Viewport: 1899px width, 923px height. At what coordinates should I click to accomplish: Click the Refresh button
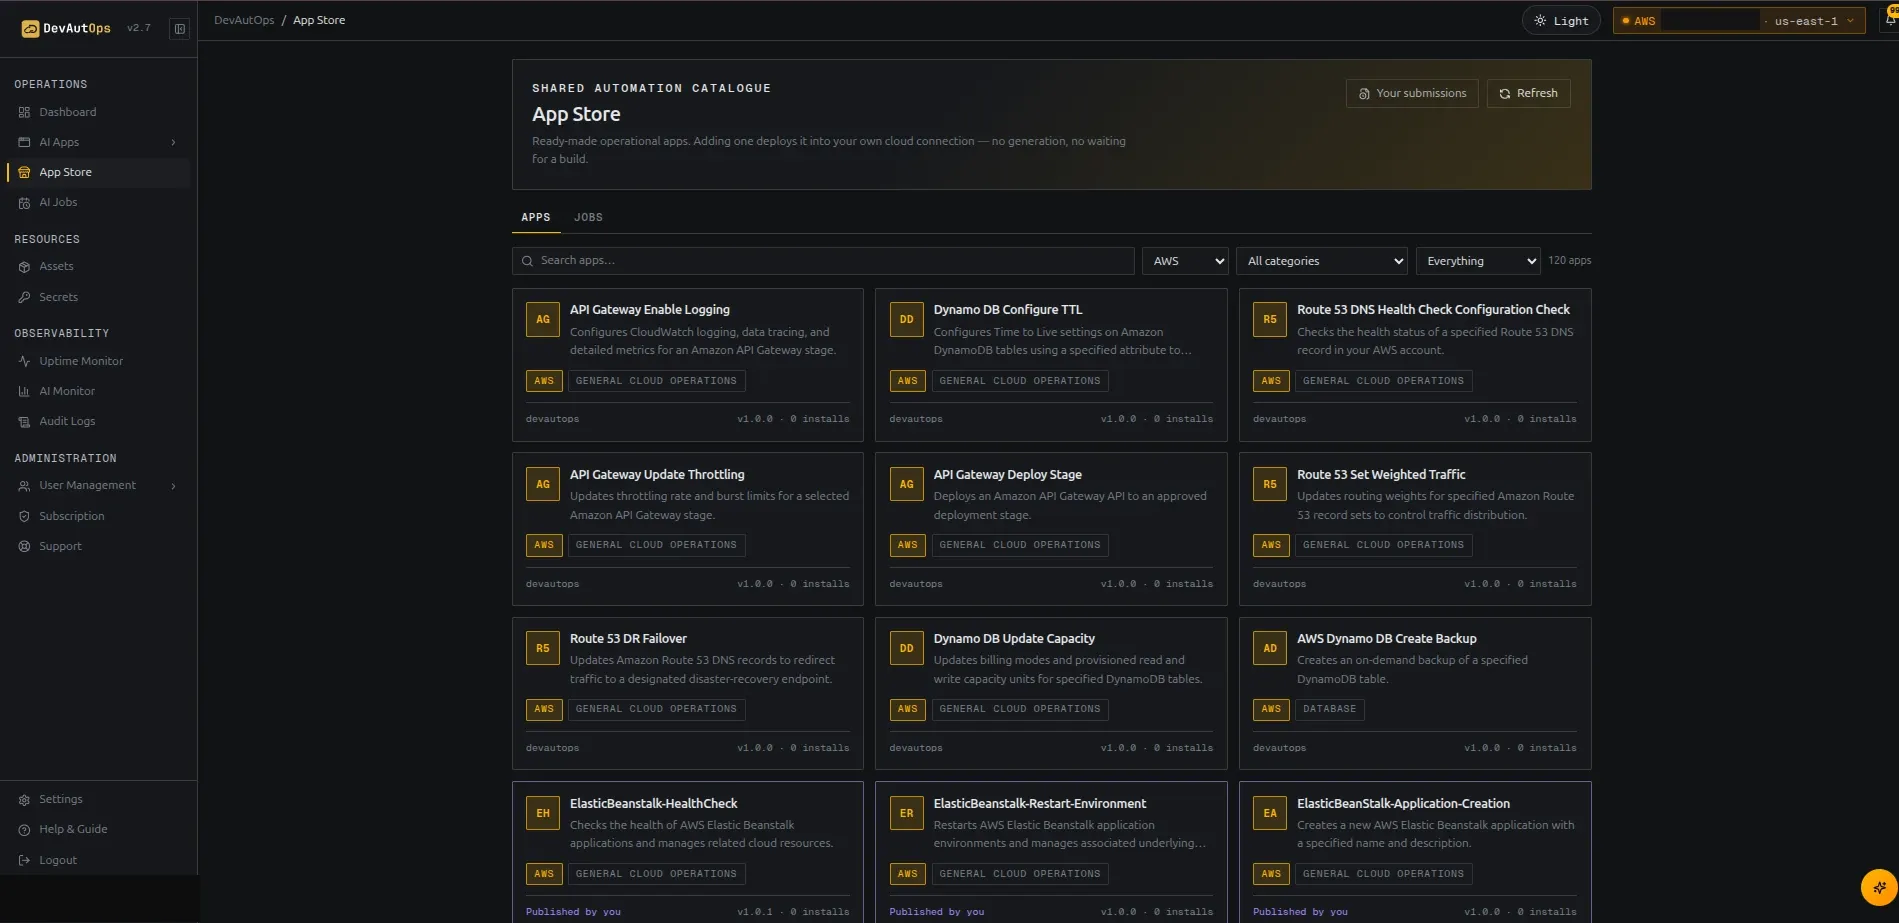pyautogui.click(x=1528, y=93)
